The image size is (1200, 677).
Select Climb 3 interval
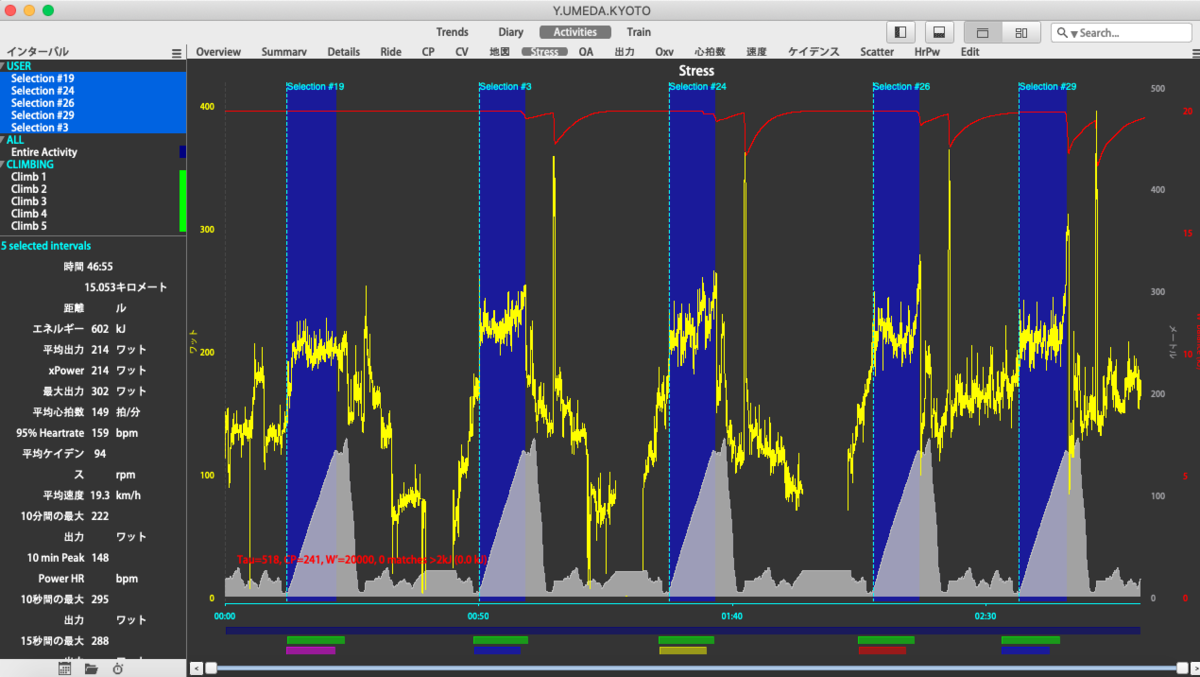93,201
